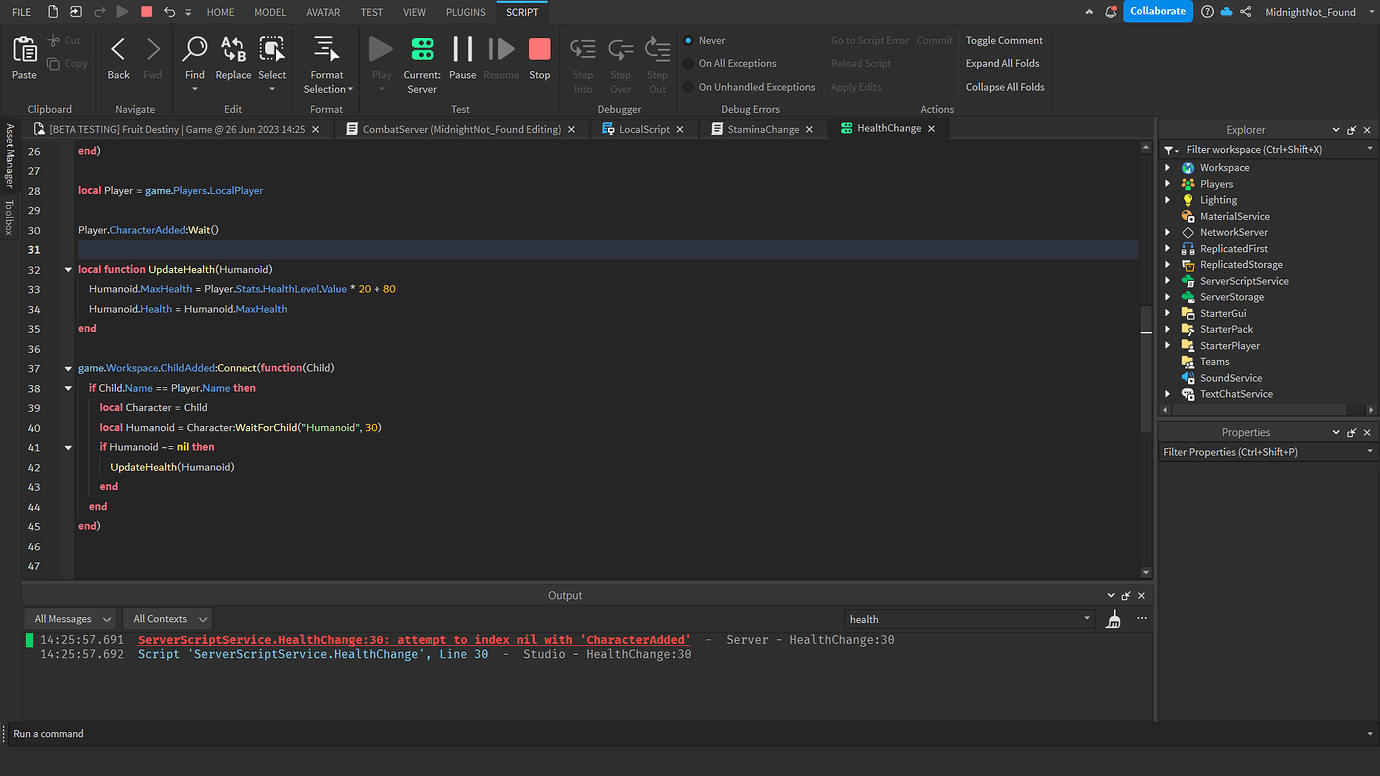Open the All Messages filter dropdown
Image resolution: width=1380 pixels, height=776 pixels.
pos(70,618)
